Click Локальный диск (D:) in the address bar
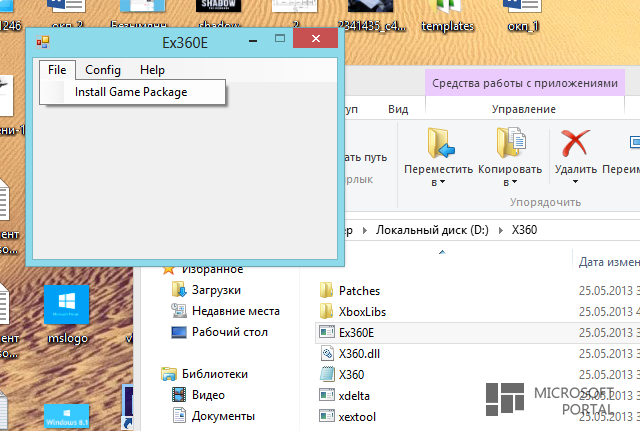The width and height of the screenshot is (640, 431). point(432,230)
